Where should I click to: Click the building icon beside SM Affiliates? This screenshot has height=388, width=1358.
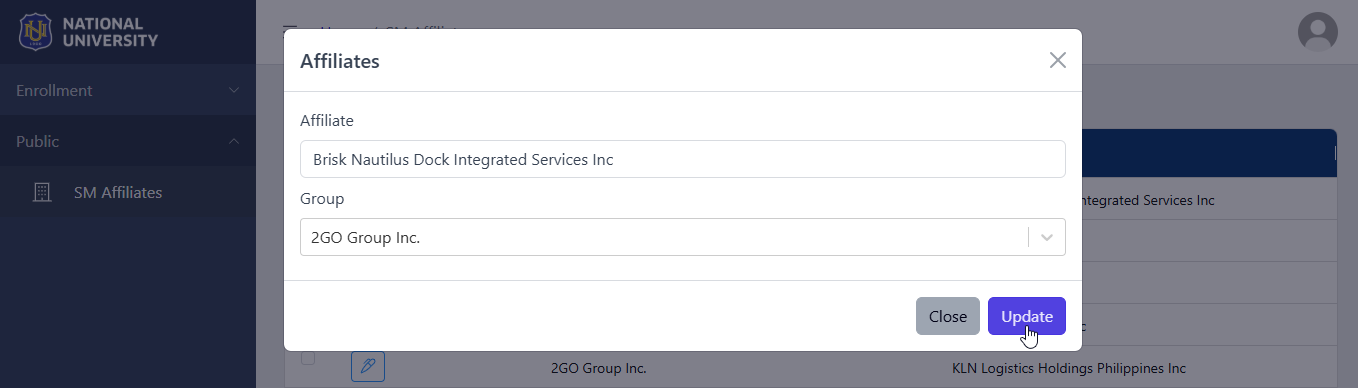tap(42, 192)
